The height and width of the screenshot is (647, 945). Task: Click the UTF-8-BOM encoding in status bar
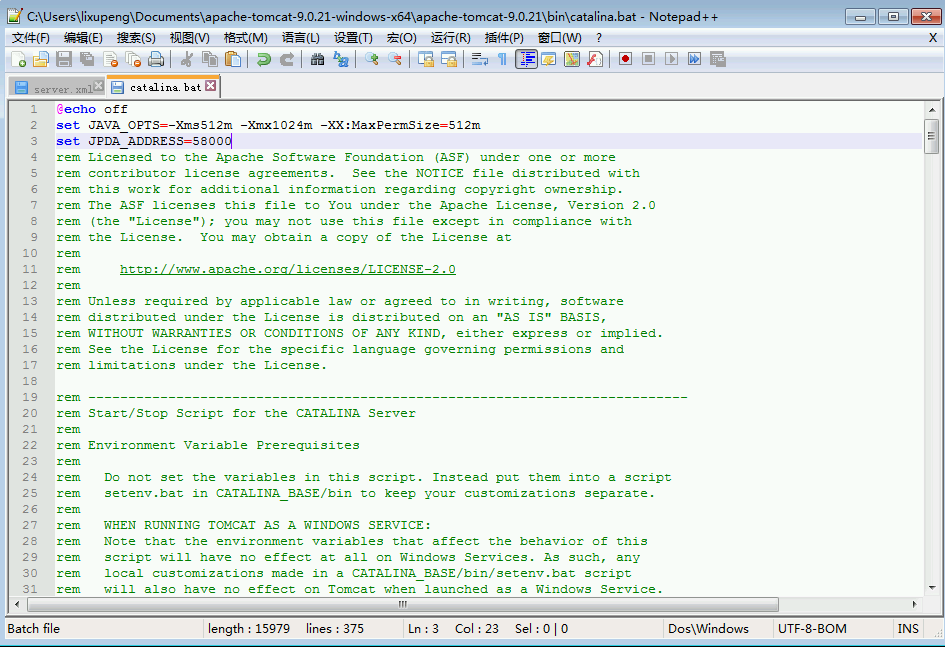click(812, 629)
